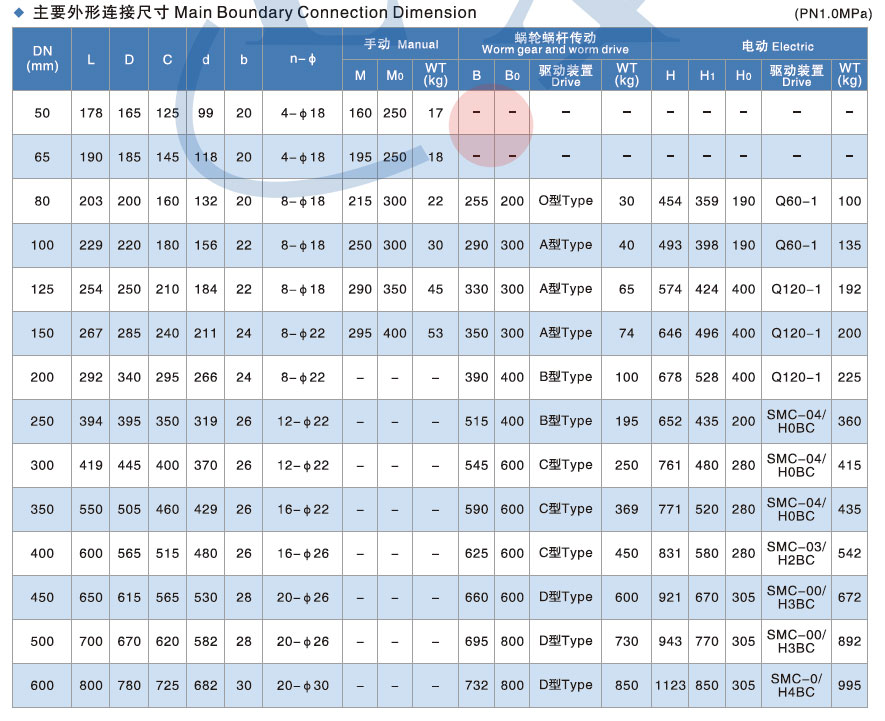Click the H value 652
This screenshot has height=721, width=885.
[670, 421]
